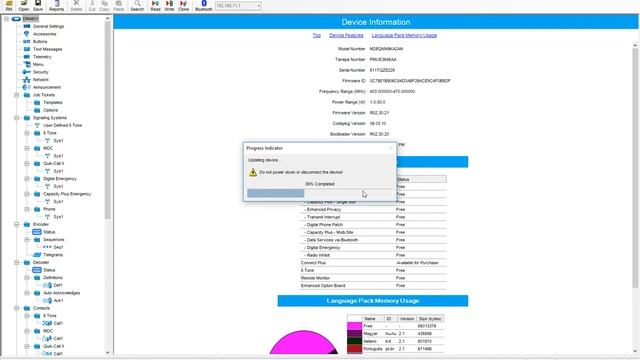Viewport: 640px width, 360px height.
Task: Click the Write device toolbar icon
Action: click(x=169, y=5)
